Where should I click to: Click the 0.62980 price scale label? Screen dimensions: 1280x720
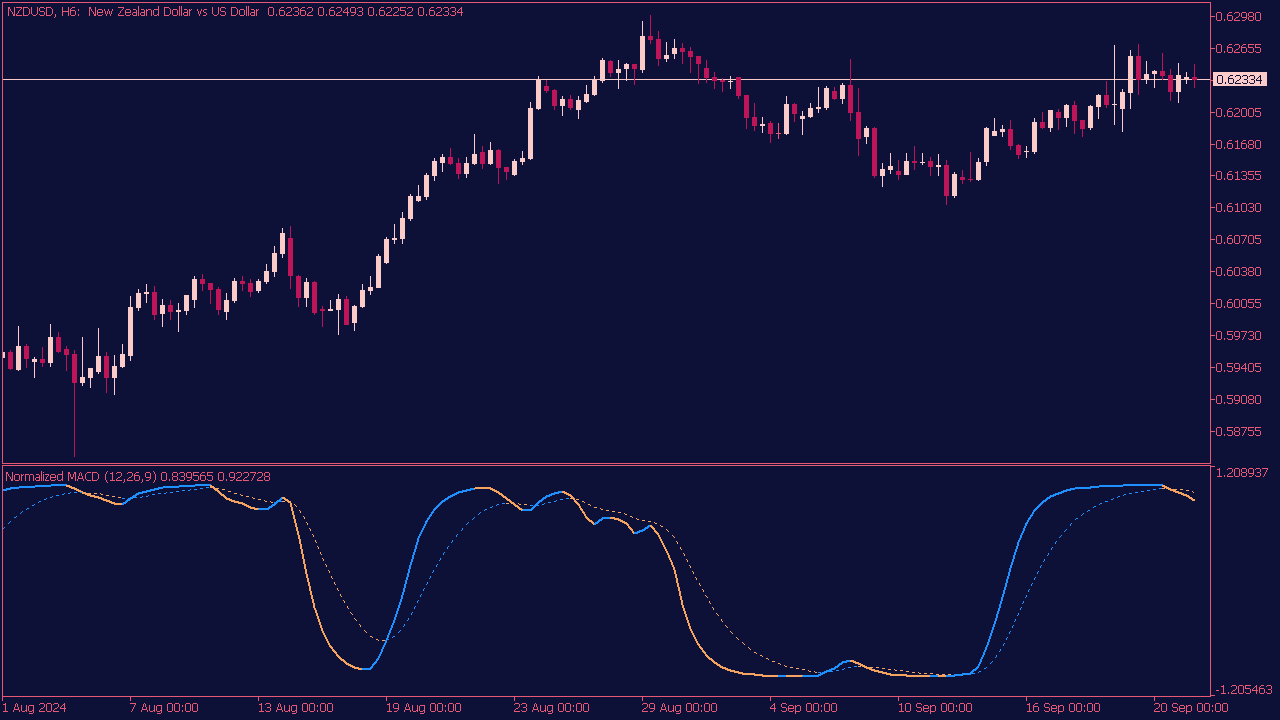(x=1238, y=16)
